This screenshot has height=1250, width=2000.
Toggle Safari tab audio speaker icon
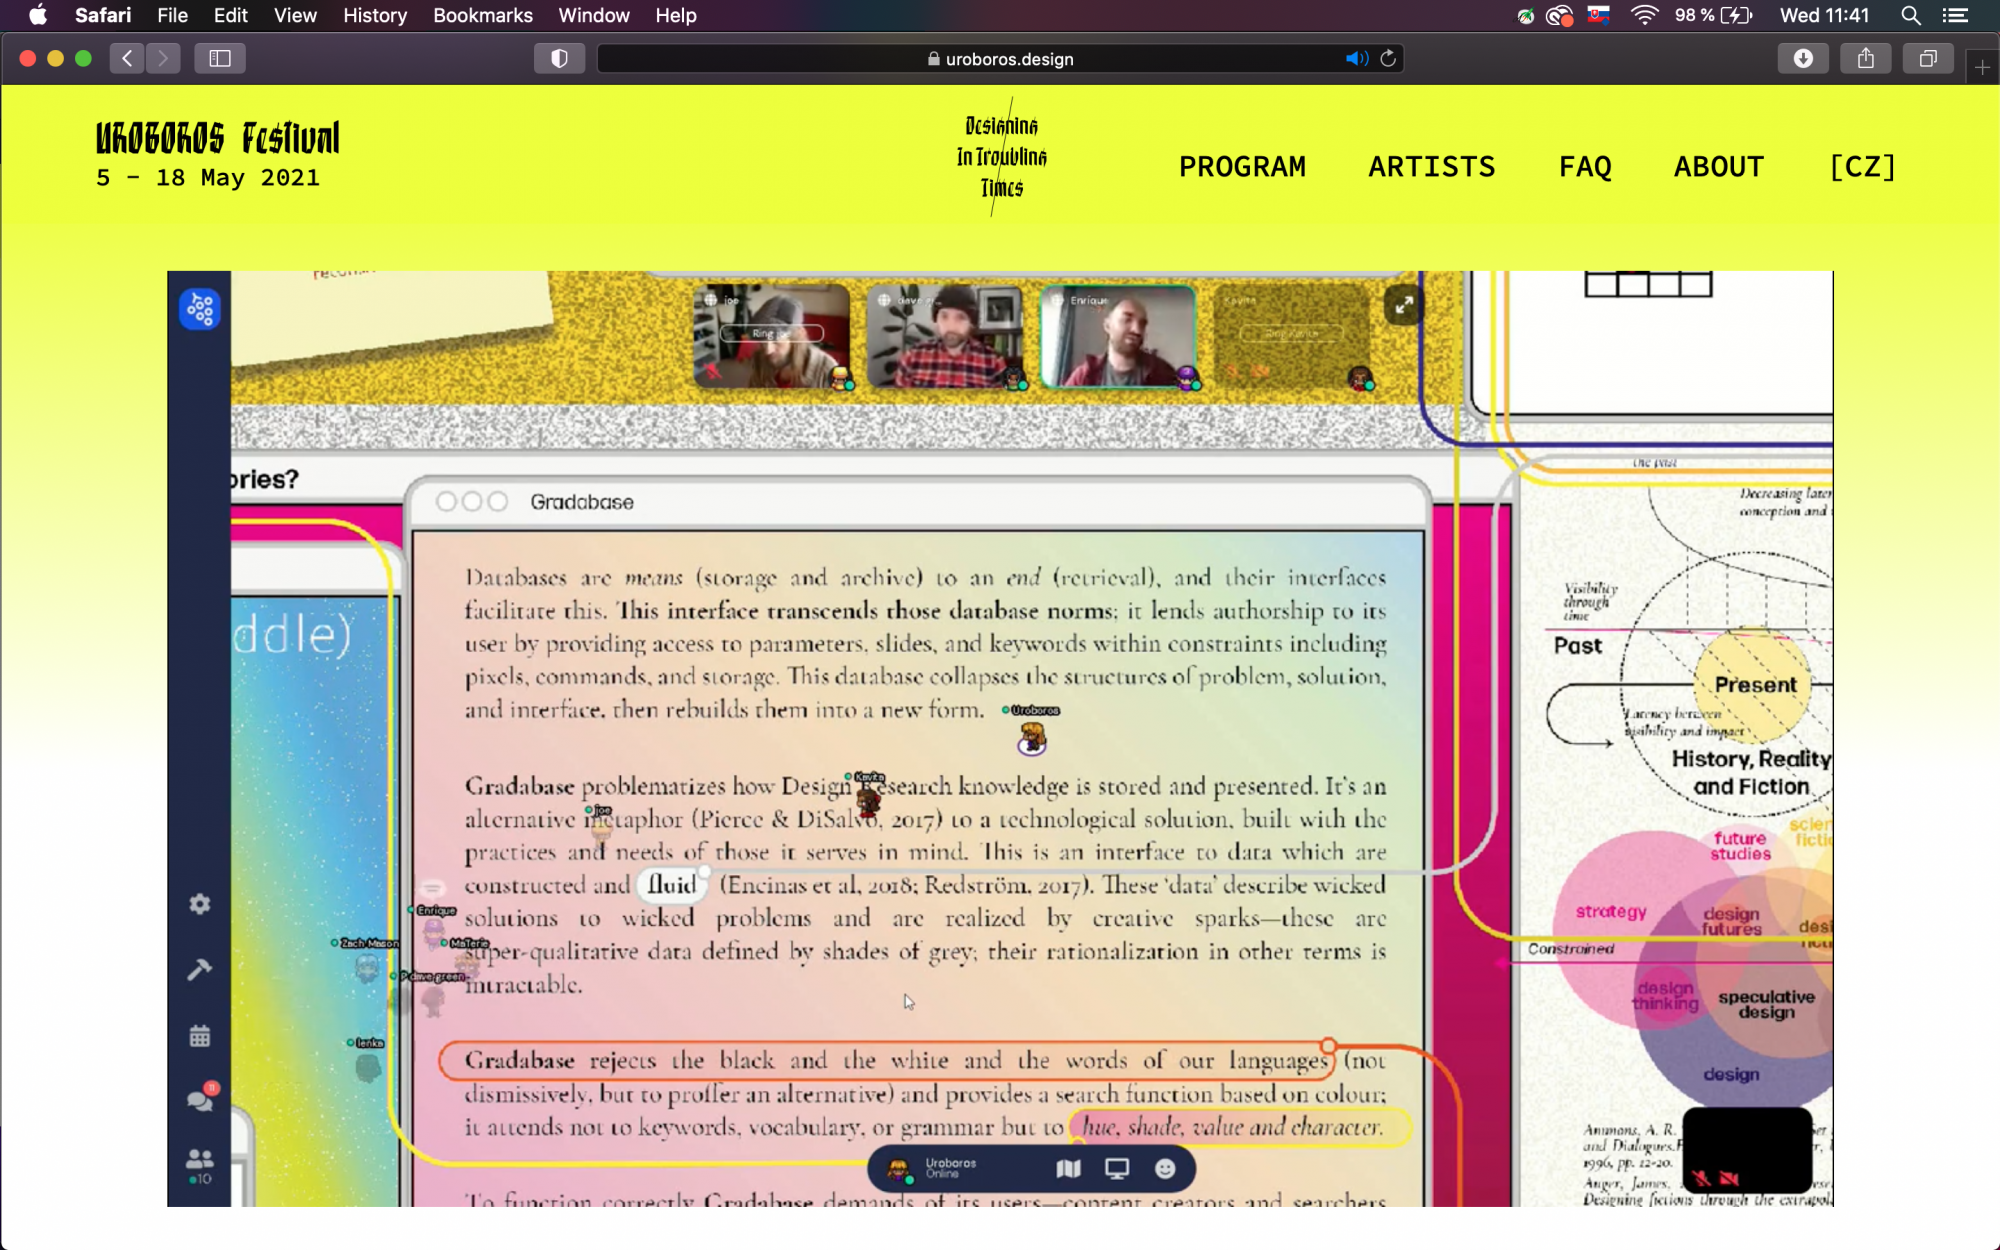coord(1355,59)
